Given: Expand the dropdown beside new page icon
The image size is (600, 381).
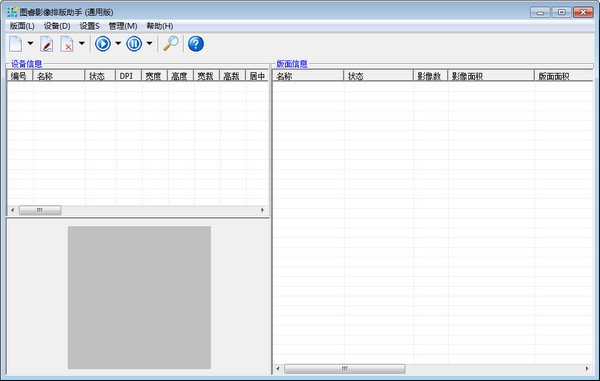Looking at the screenshot, I should point(30,44).
